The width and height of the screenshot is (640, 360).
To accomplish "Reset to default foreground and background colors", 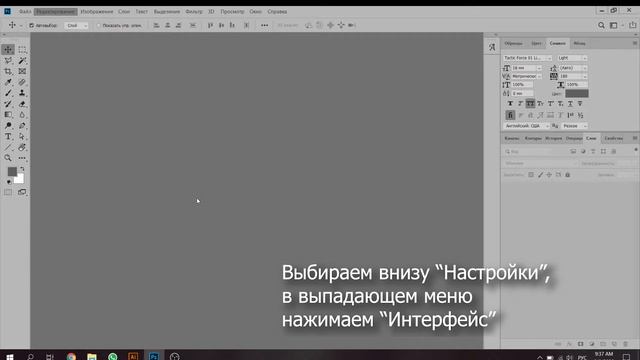I will (x=9, y=182).
